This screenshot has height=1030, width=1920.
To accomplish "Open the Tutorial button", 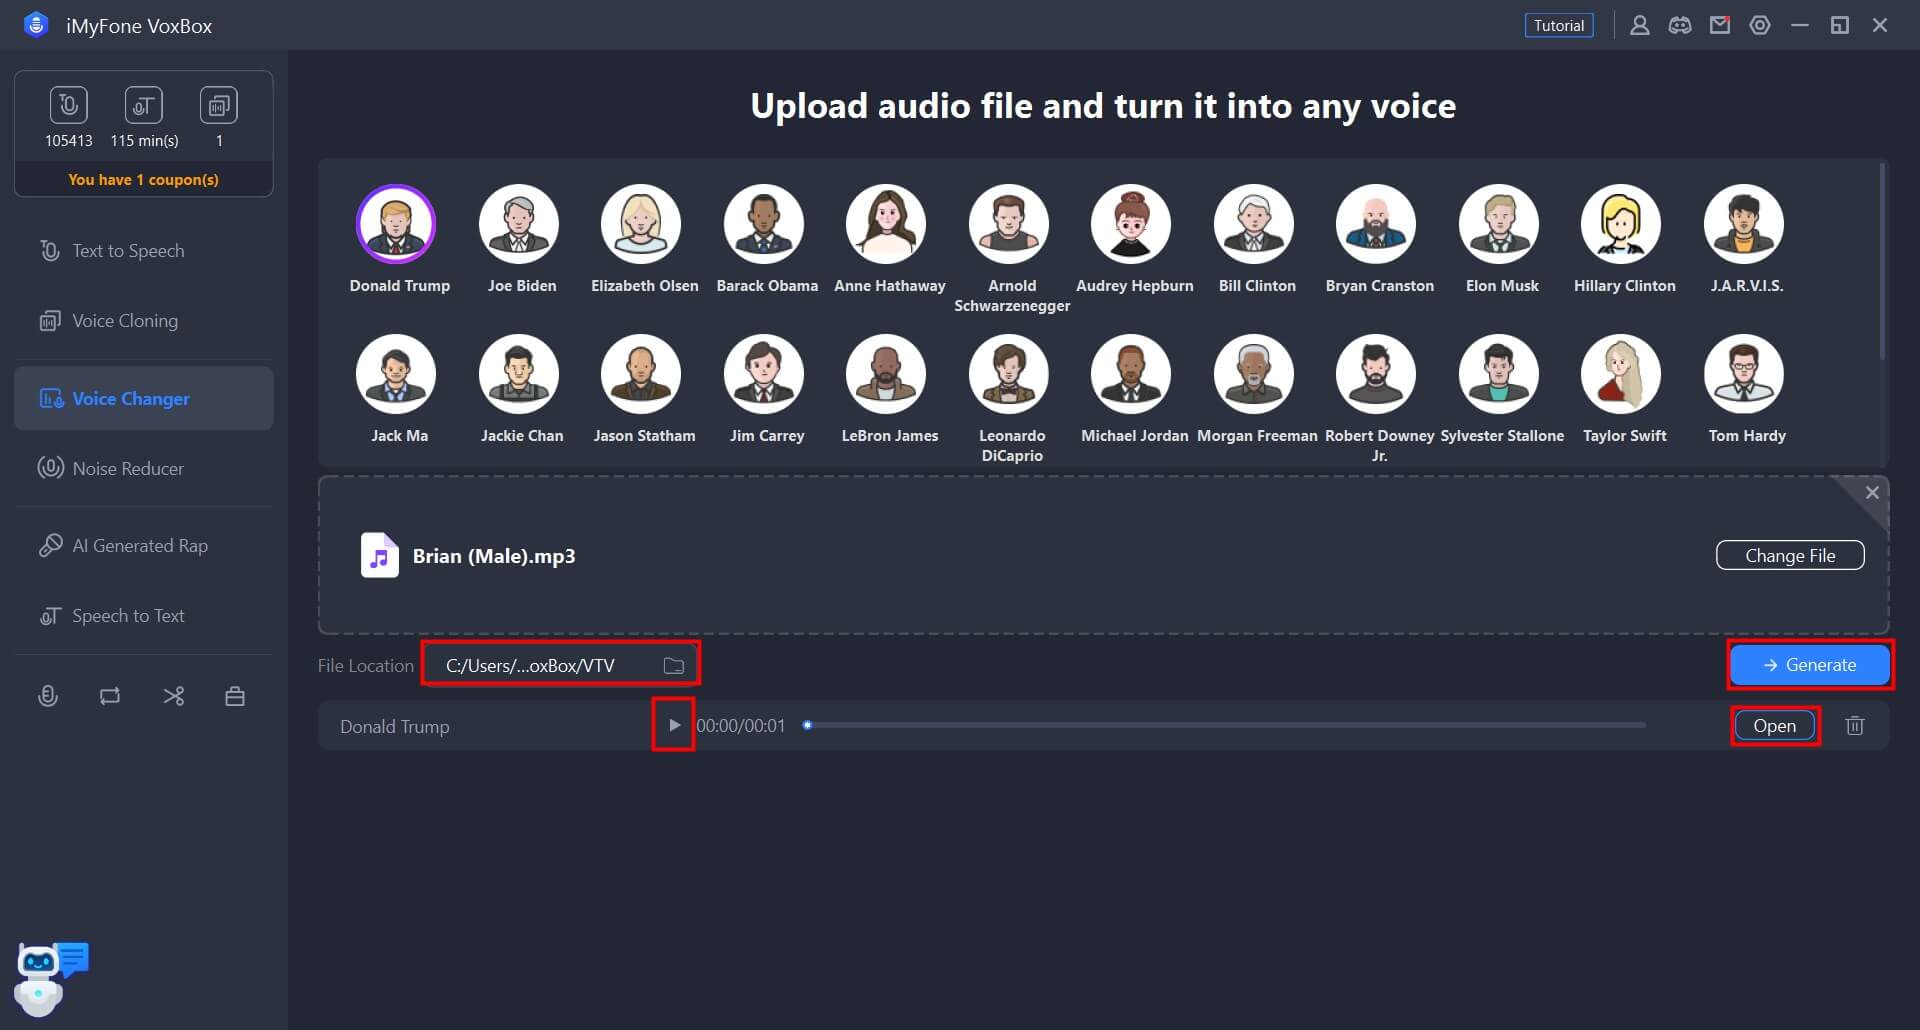I will tap(1559, 25).
